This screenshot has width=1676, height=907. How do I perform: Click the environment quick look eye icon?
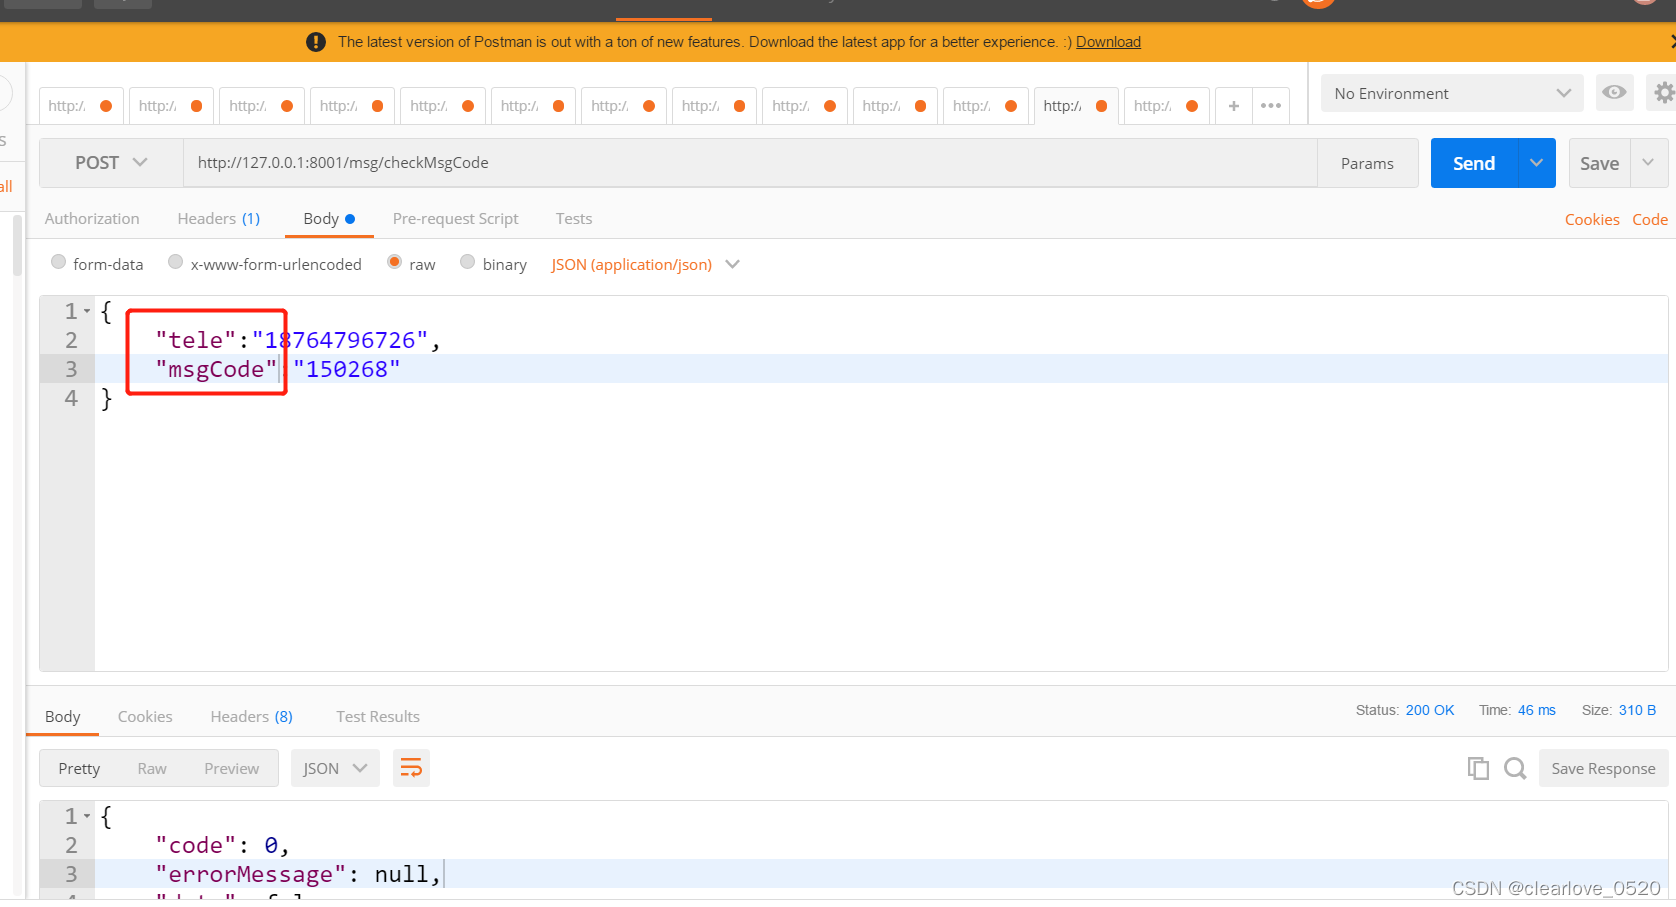(x=1614, y=93)
